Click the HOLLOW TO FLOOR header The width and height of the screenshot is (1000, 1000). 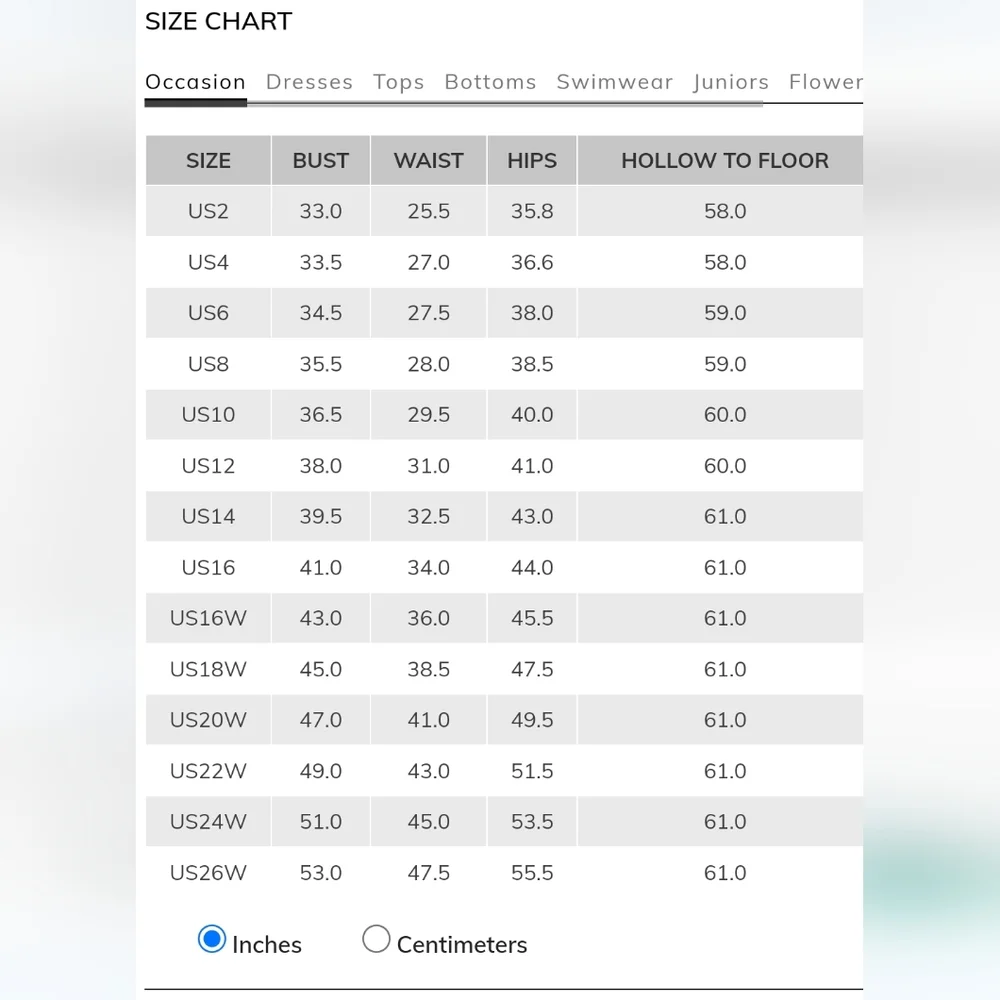[x=724, y=161]
